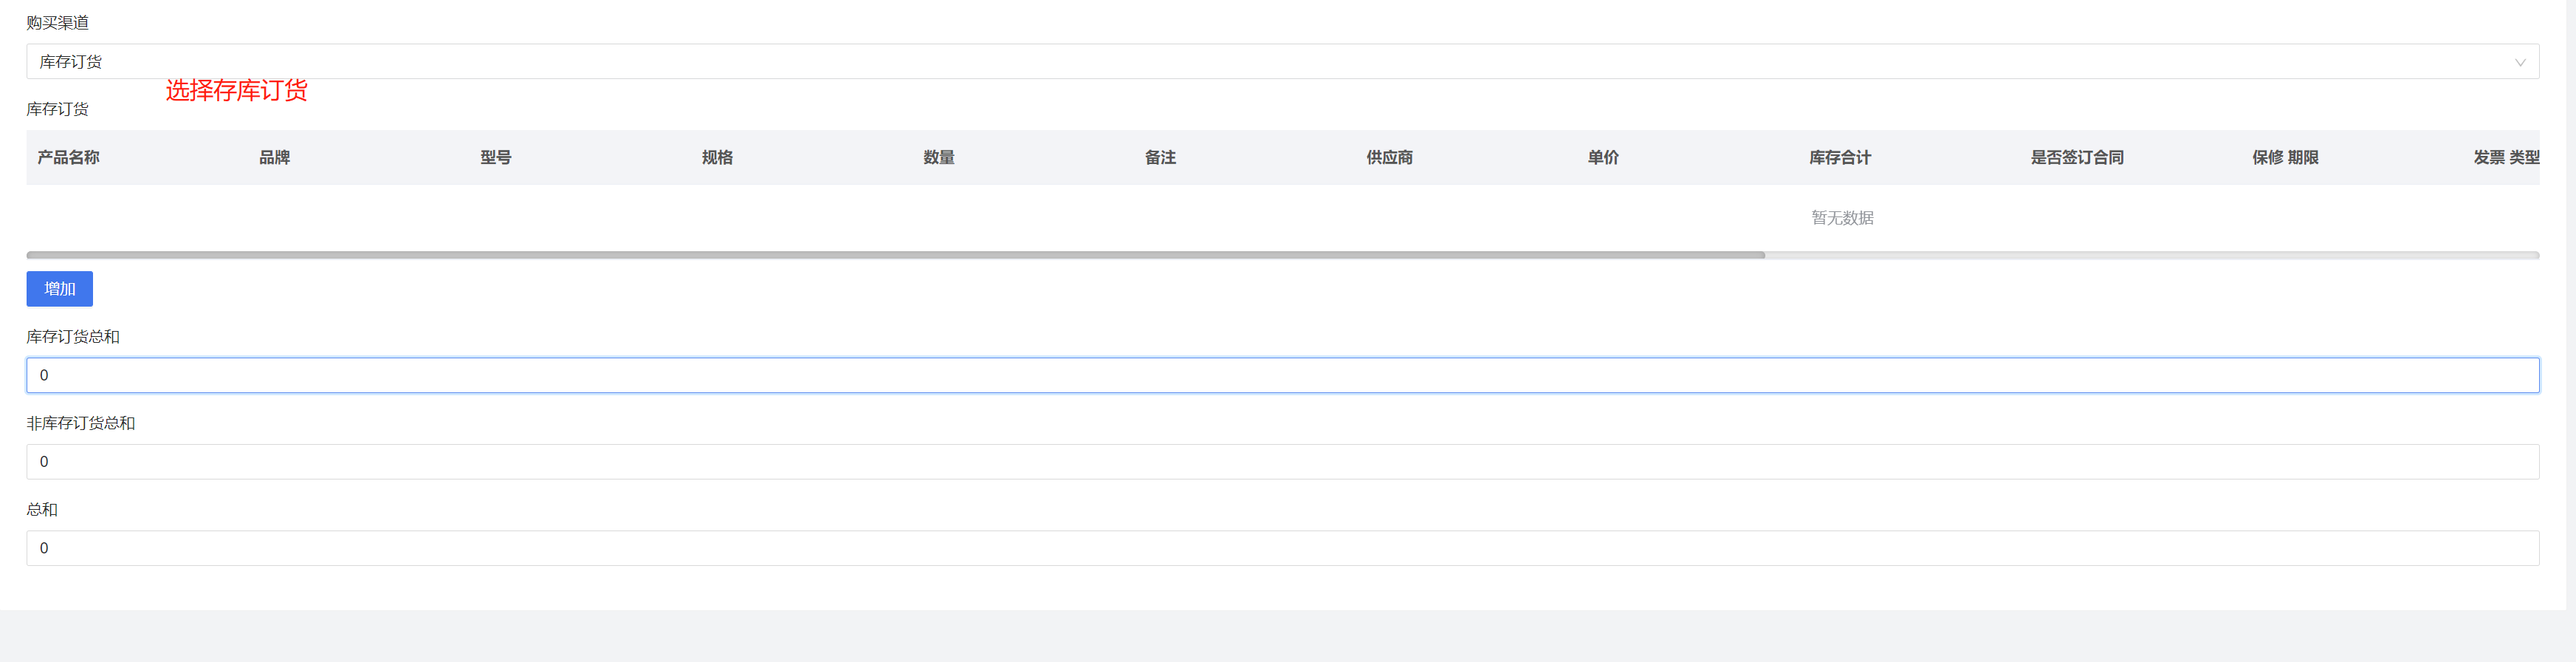The height and width of the screenshot is (662, 2576).
Task: Click the 库存订货总和 label
Action: coord(73,336)
